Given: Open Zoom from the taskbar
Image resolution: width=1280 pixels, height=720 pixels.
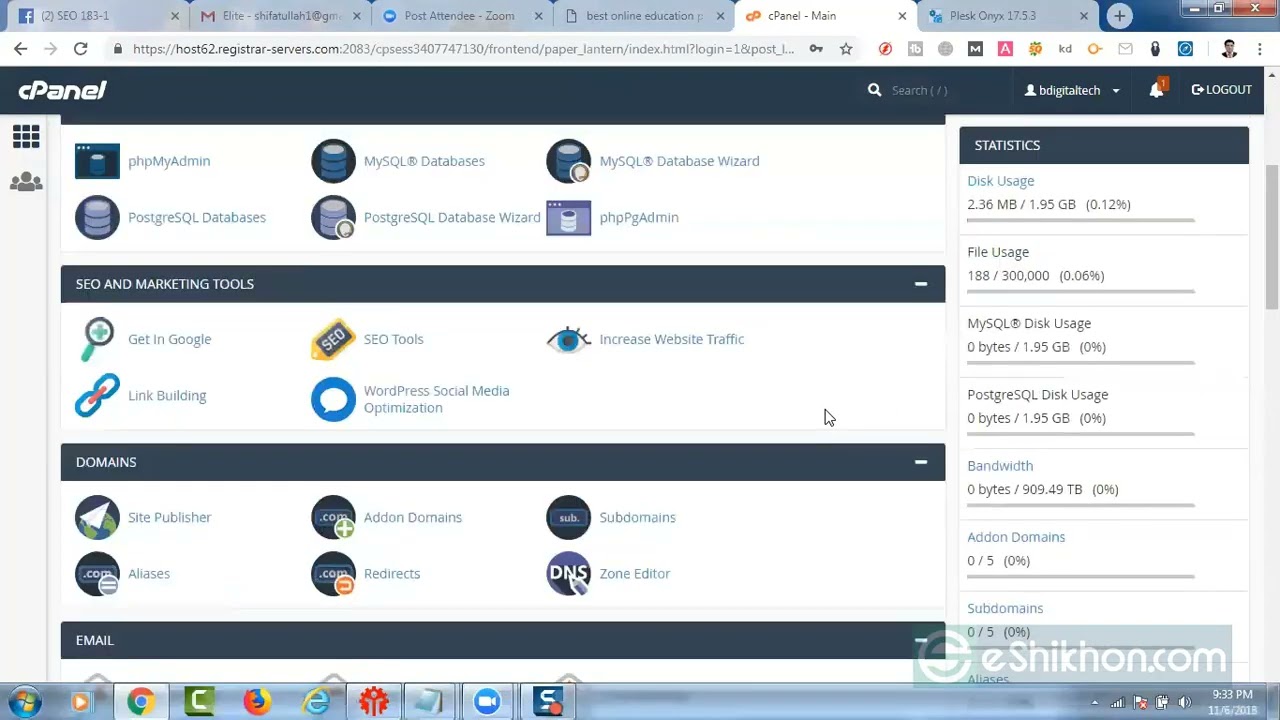Looking at the screenshot, I should 487,701.
